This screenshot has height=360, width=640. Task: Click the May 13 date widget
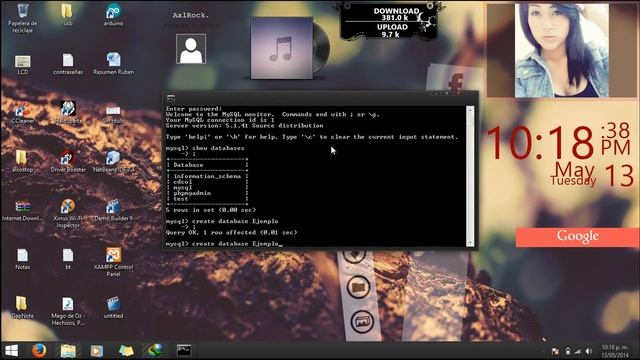tap(592, 174)
